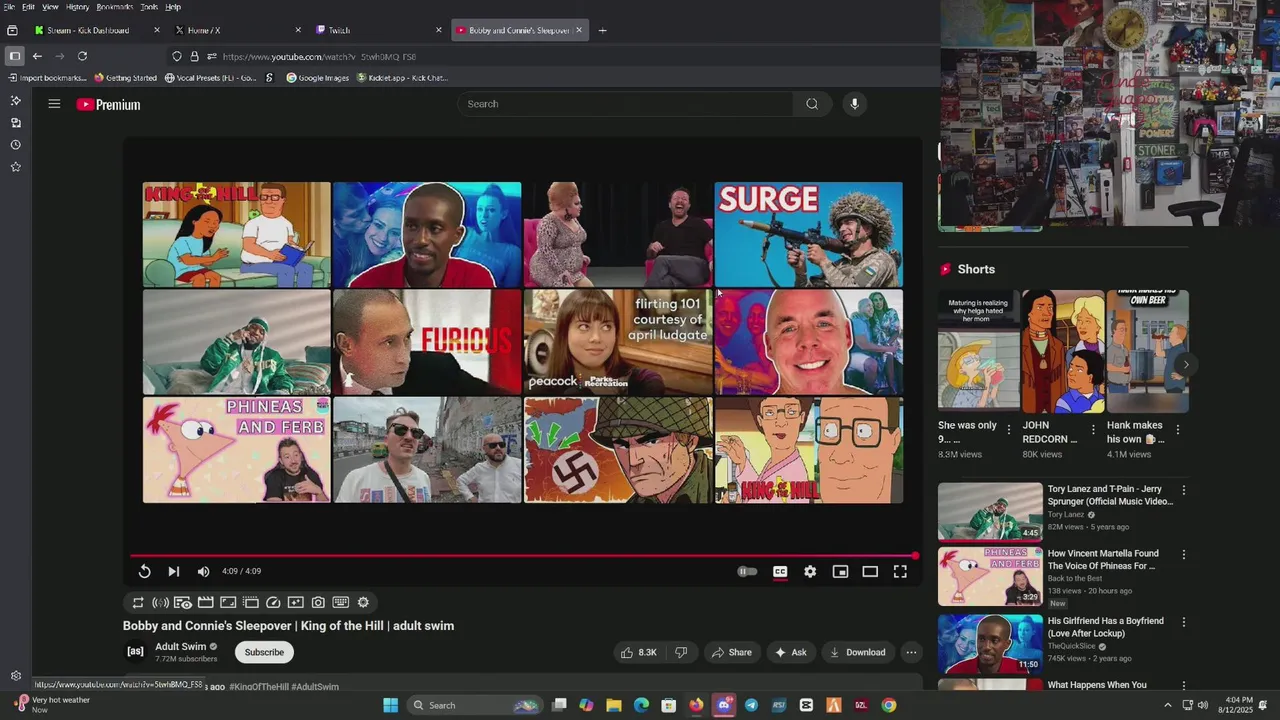
Task: Subscribe to Adult Swim
Action: click(x=264, y=652)
